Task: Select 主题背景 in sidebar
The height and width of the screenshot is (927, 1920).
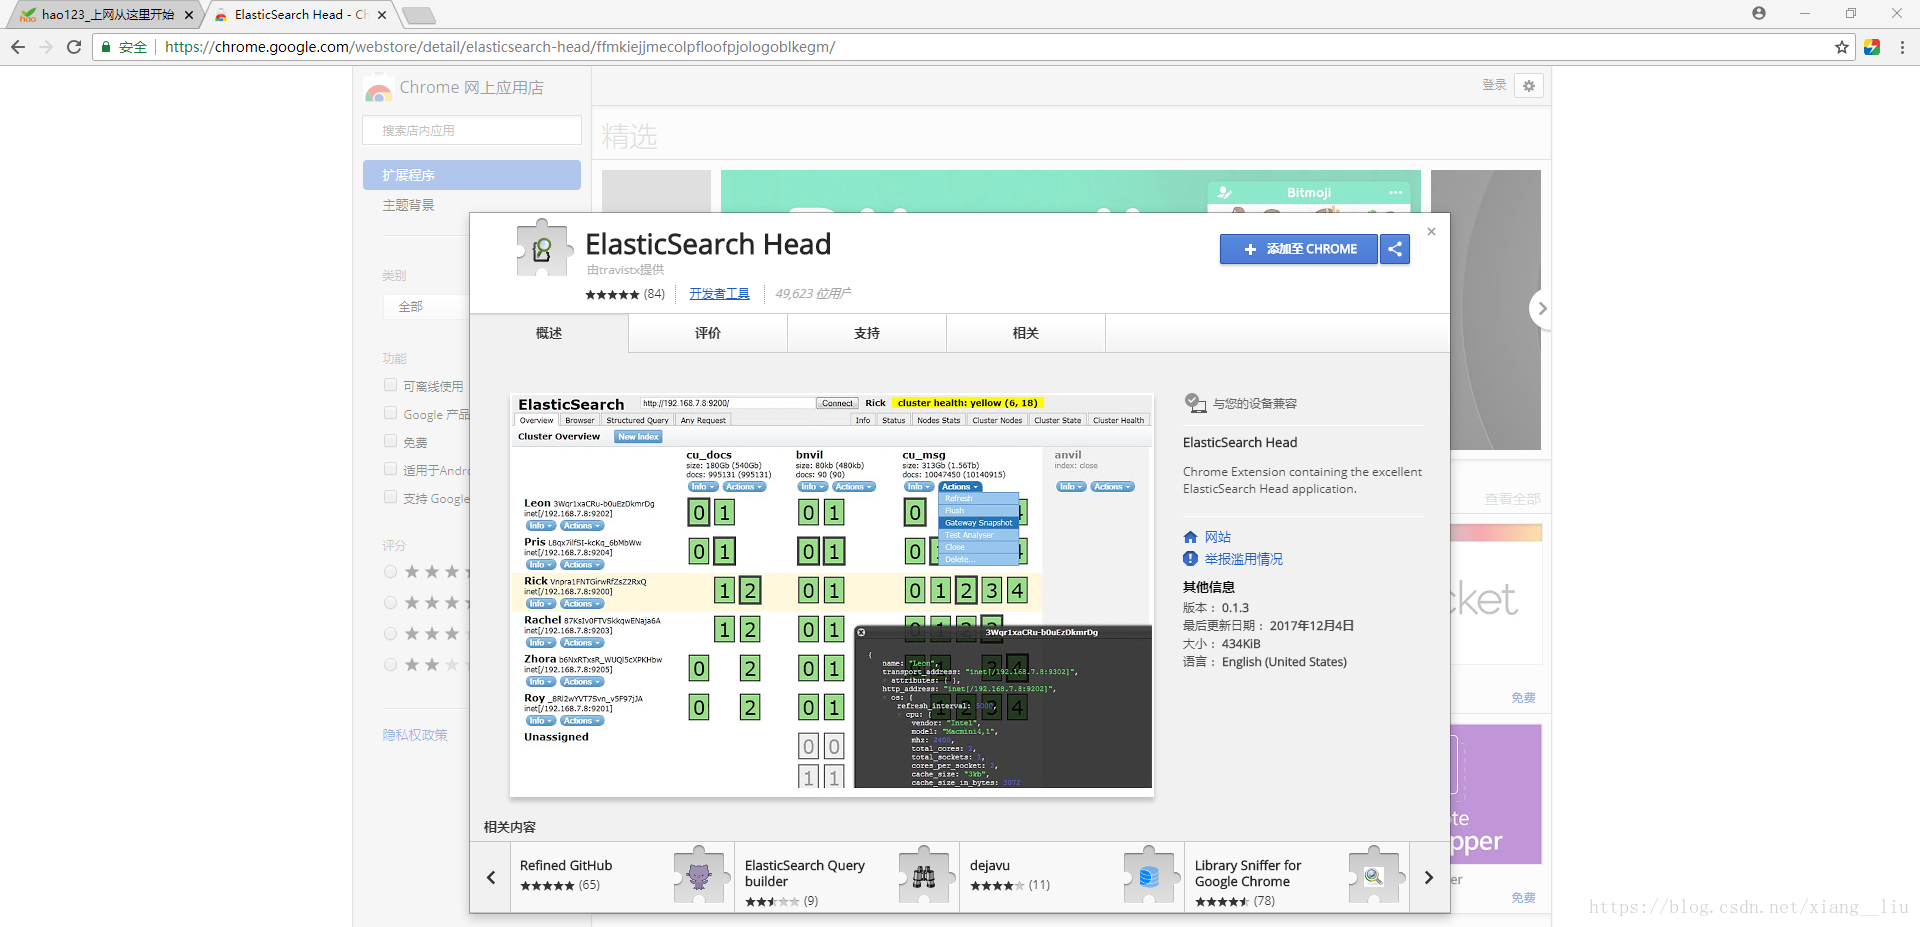Action: click(x=408, y=205)
